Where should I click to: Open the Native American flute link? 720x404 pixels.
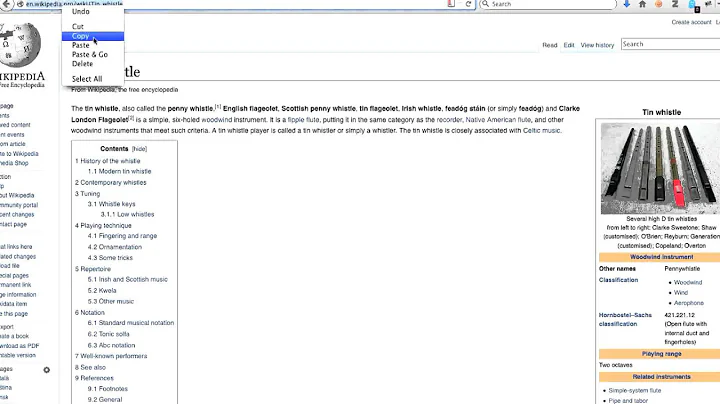[x=498, y=120]
